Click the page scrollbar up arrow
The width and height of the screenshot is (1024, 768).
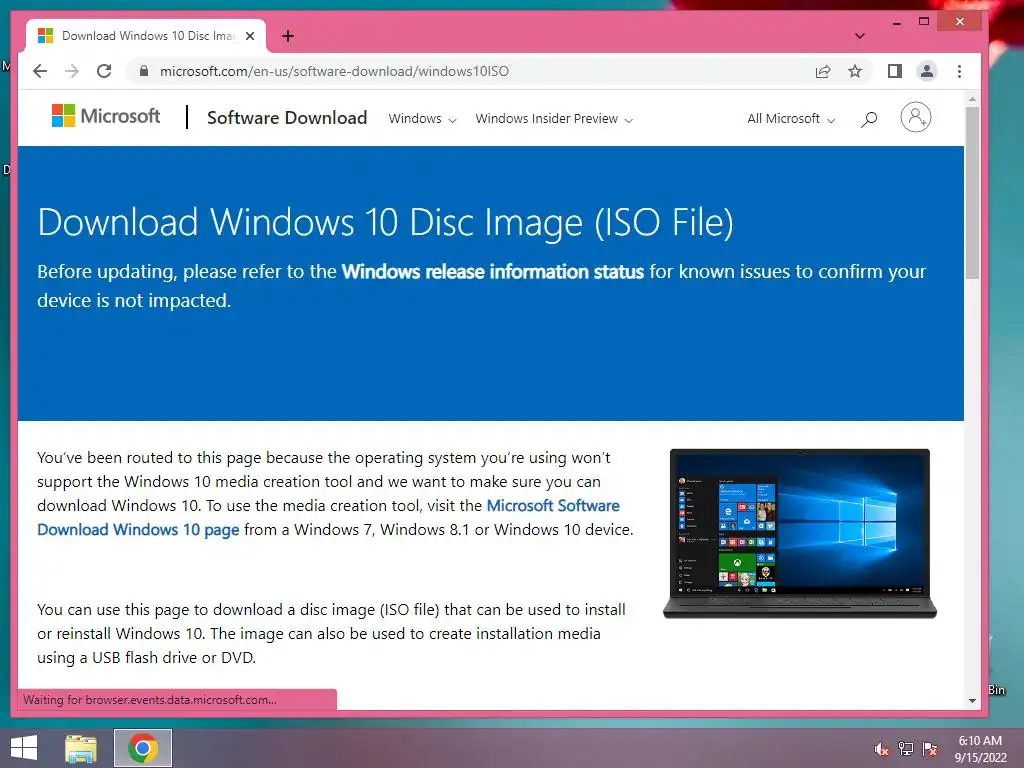tap(972, 99)
